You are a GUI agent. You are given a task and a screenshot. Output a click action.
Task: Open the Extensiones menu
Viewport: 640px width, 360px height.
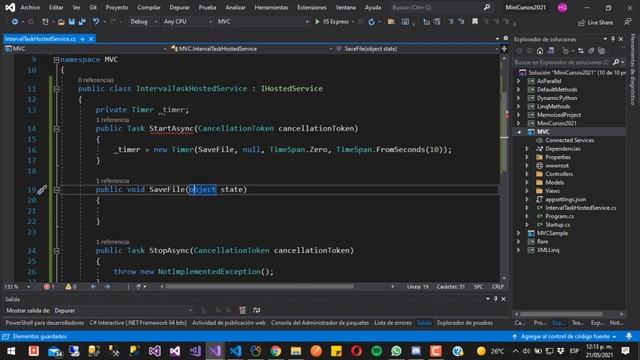[x=312, y=7]
